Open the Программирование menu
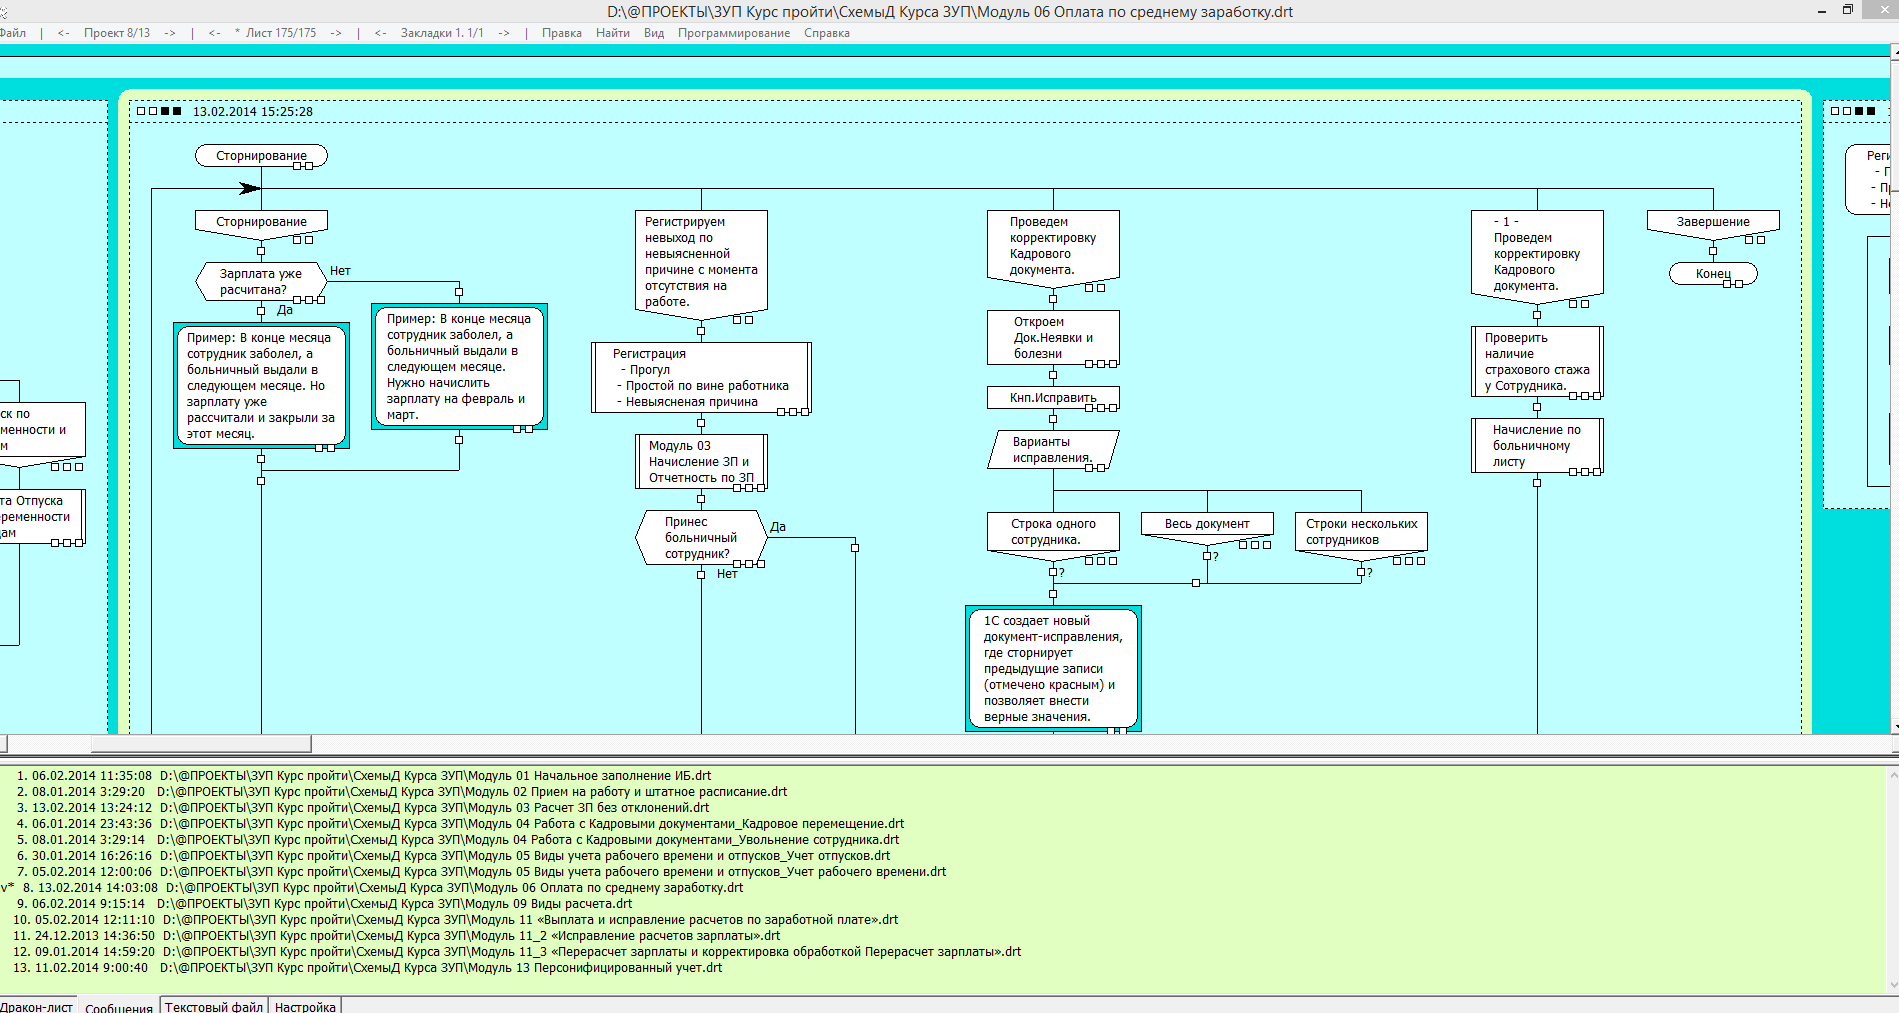 [x=734, y=33]
